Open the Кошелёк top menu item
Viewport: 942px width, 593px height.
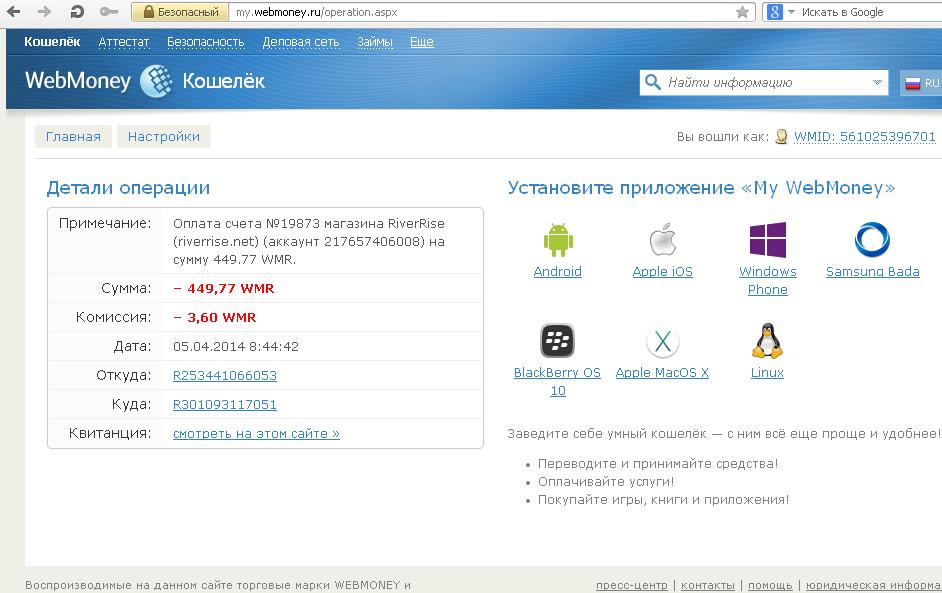52,41
